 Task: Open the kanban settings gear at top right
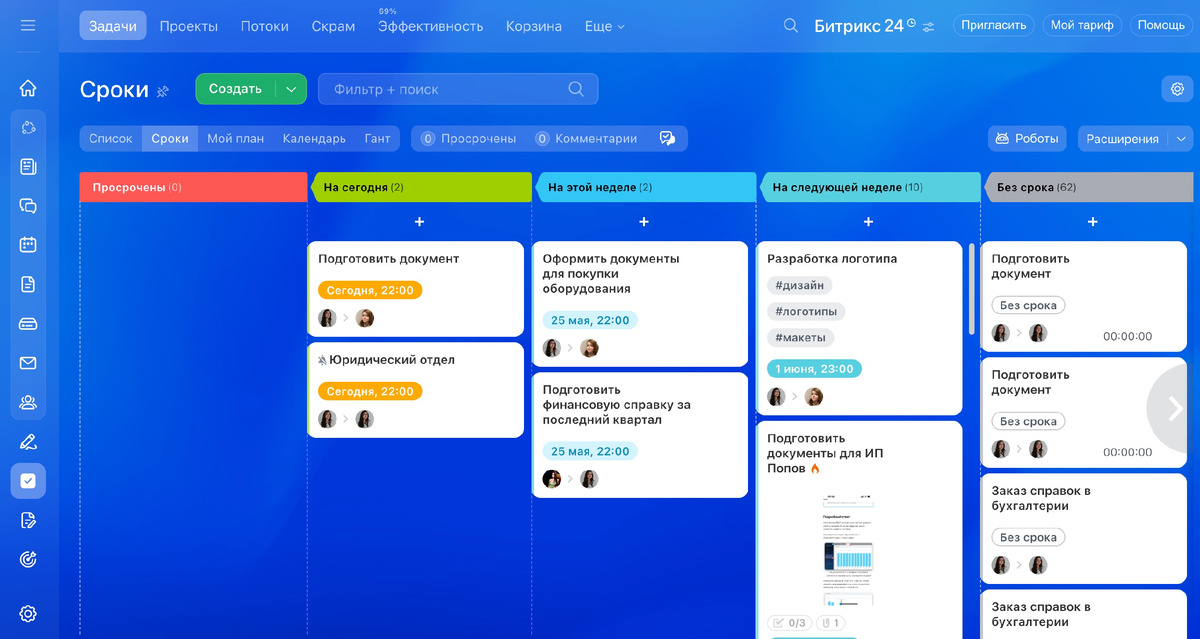[x=1178, y=89]
